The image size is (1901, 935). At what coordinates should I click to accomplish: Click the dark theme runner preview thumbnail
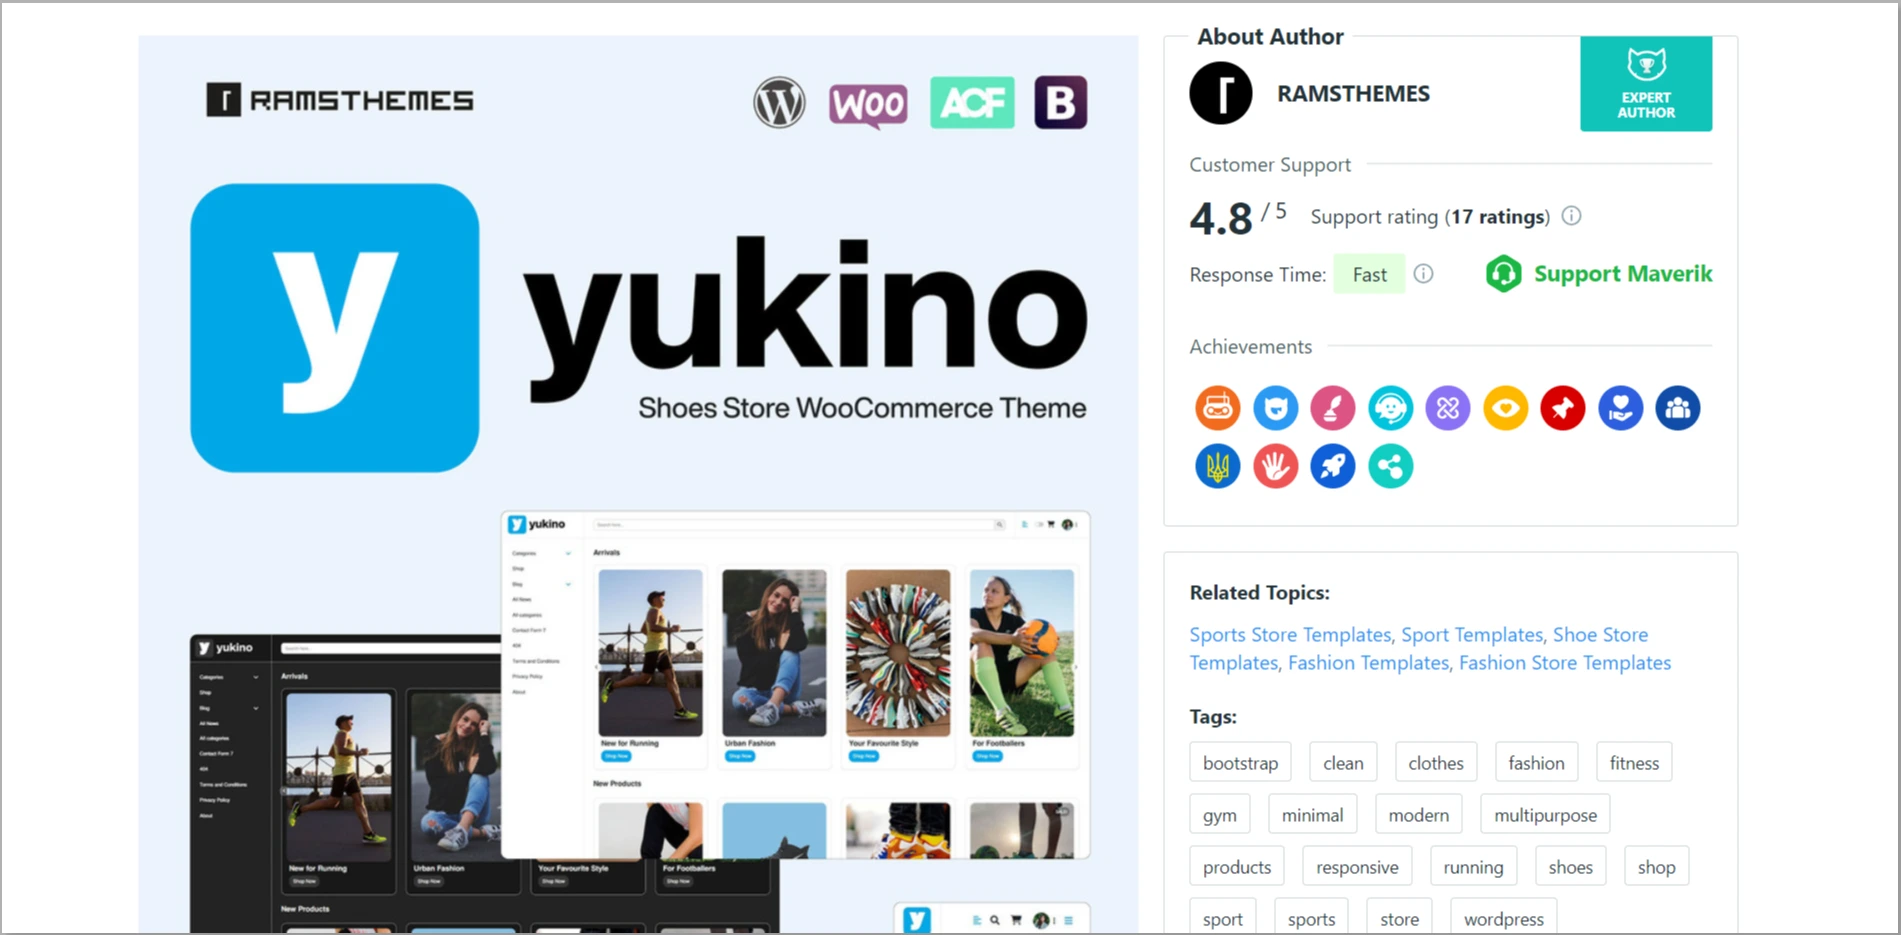point(338,777)
